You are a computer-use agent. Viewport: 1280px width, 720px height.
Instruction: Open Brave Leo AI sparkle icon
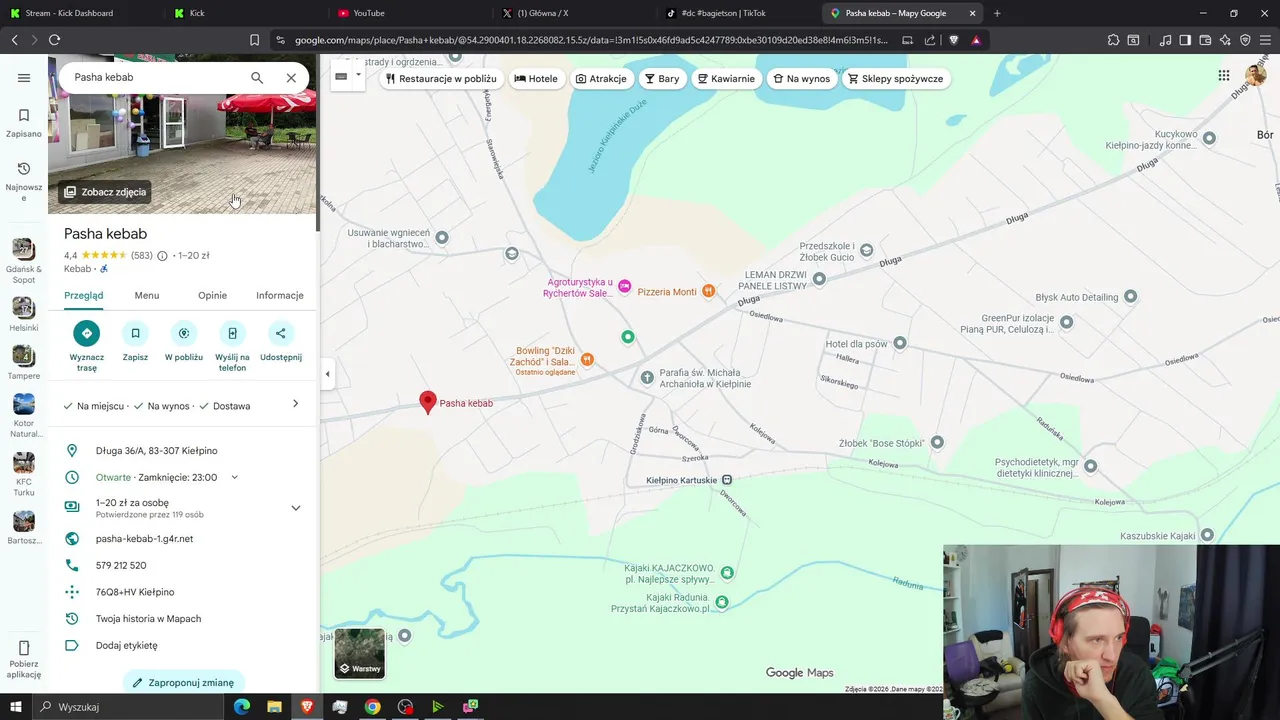[x=1225, y=40]
